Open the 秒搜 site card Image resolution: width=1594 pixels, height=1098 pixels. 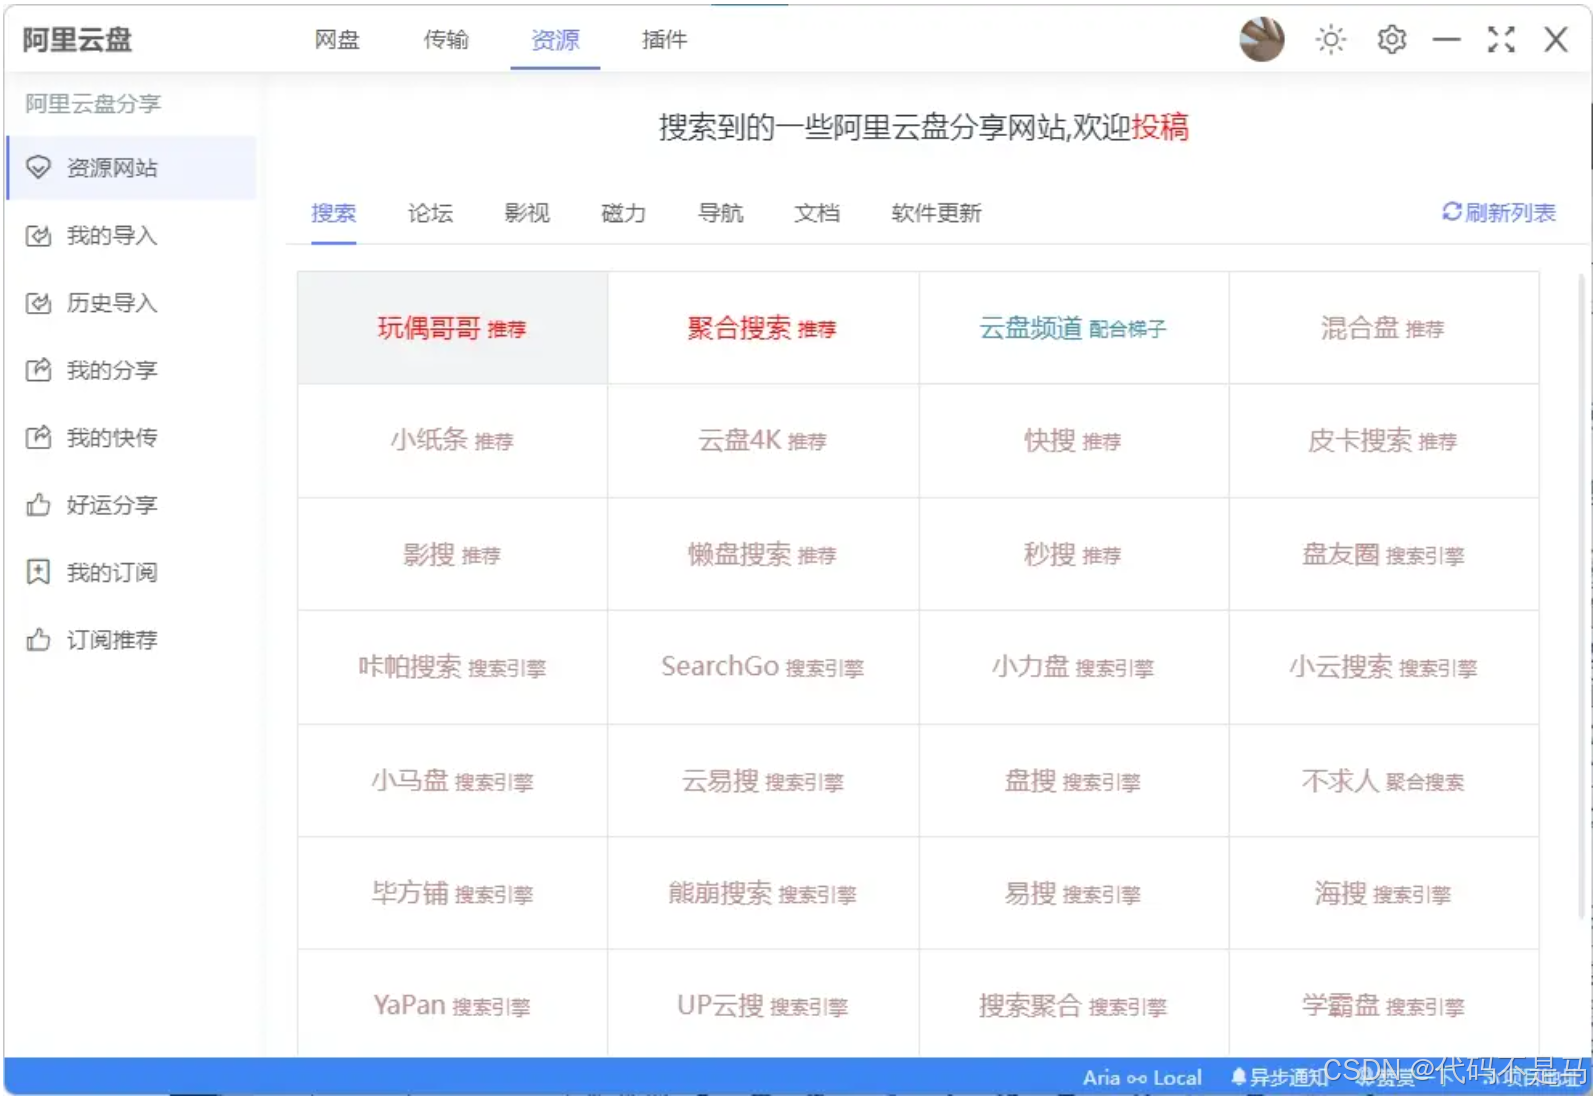click(1074, 554)
